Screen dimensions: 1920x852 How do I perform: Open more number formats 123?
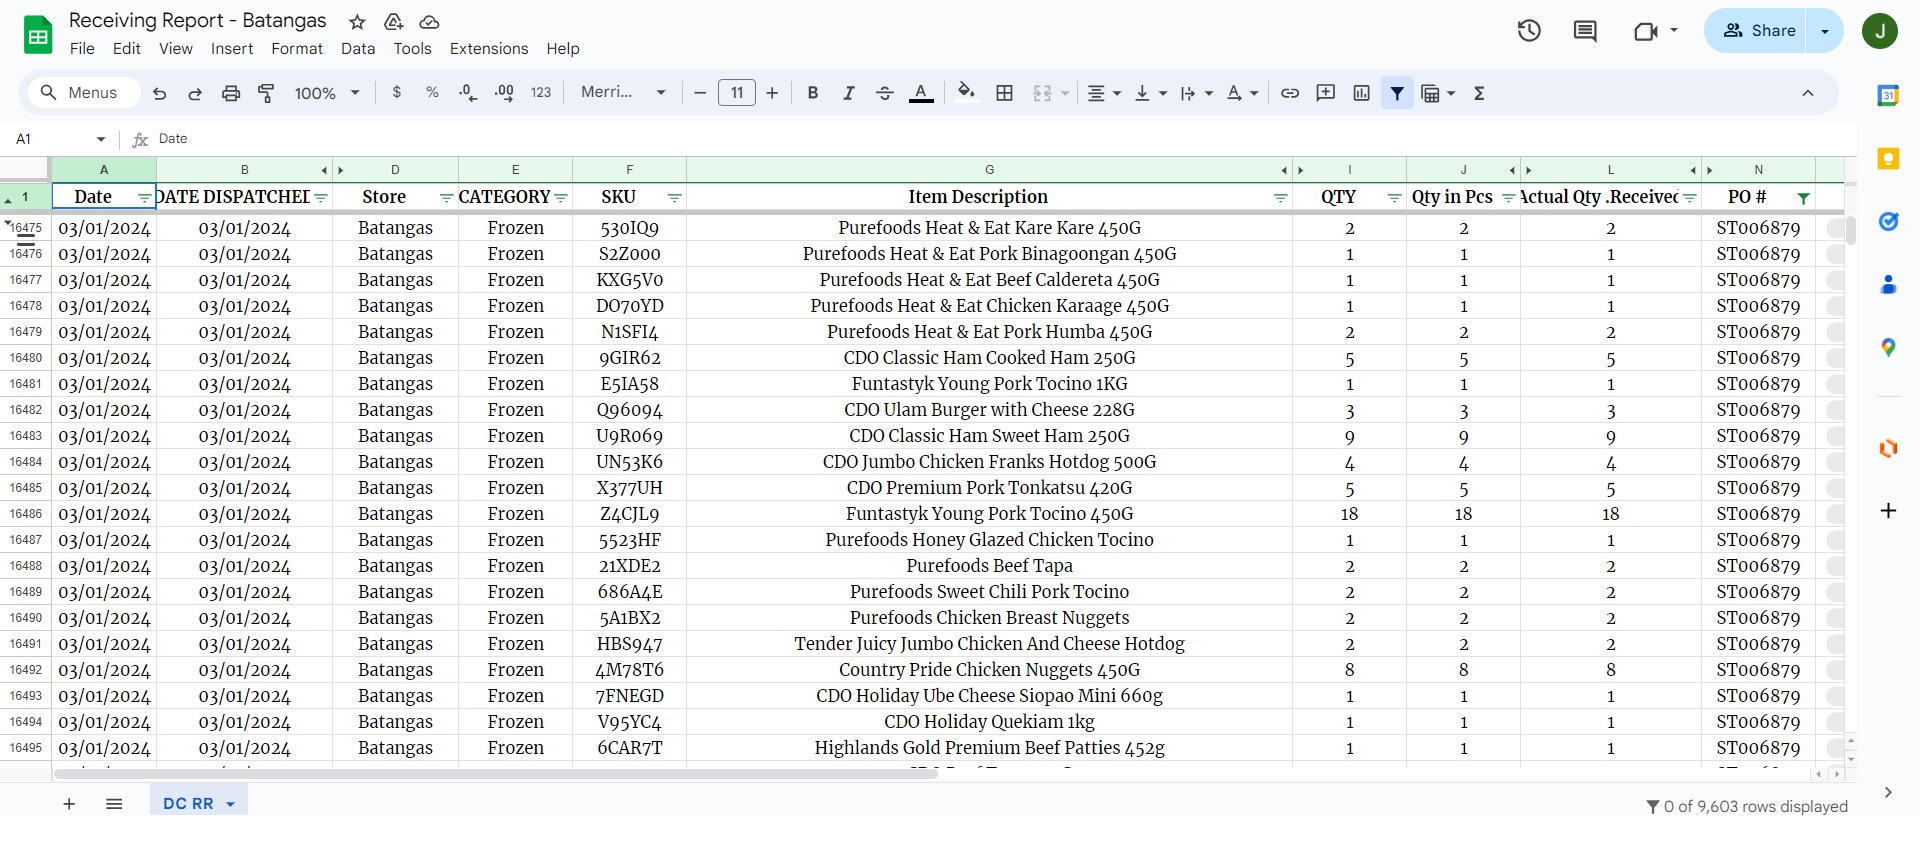pyautogui.click(x=541, y=93)
